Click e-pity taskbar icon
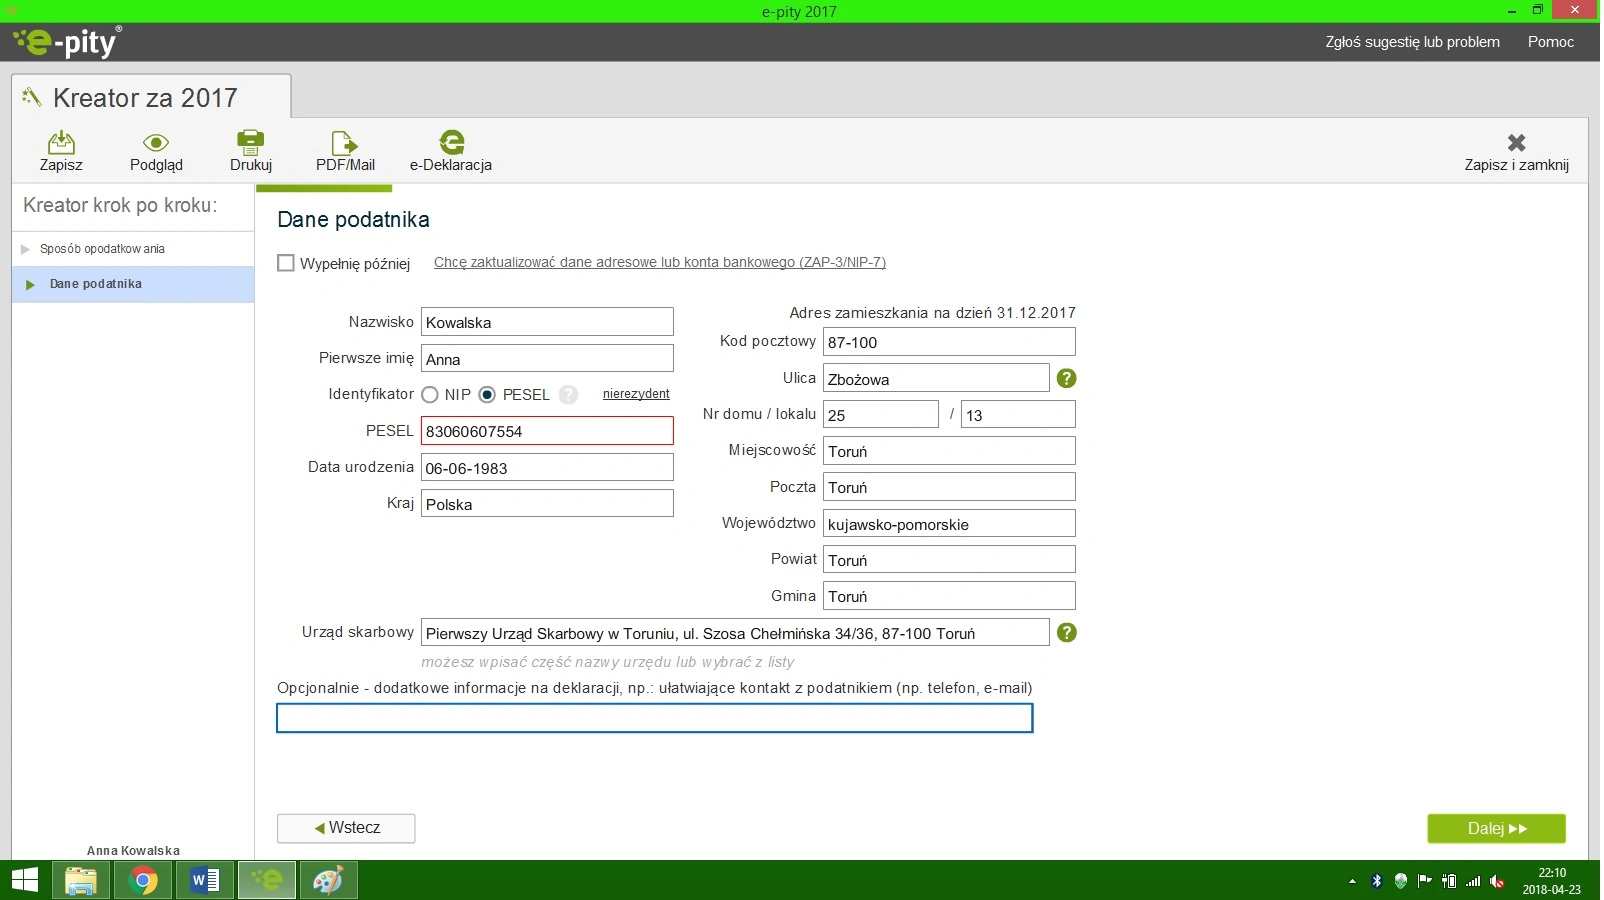Screen dimensions: 1604x900 267,880
